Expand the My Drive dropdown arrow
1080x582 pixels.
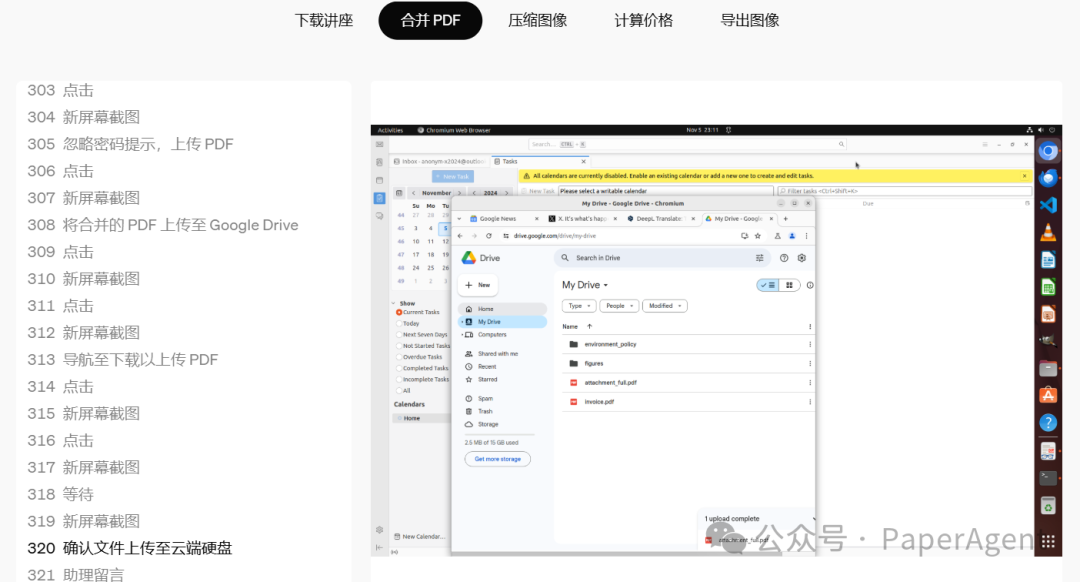tap(605, 285)
